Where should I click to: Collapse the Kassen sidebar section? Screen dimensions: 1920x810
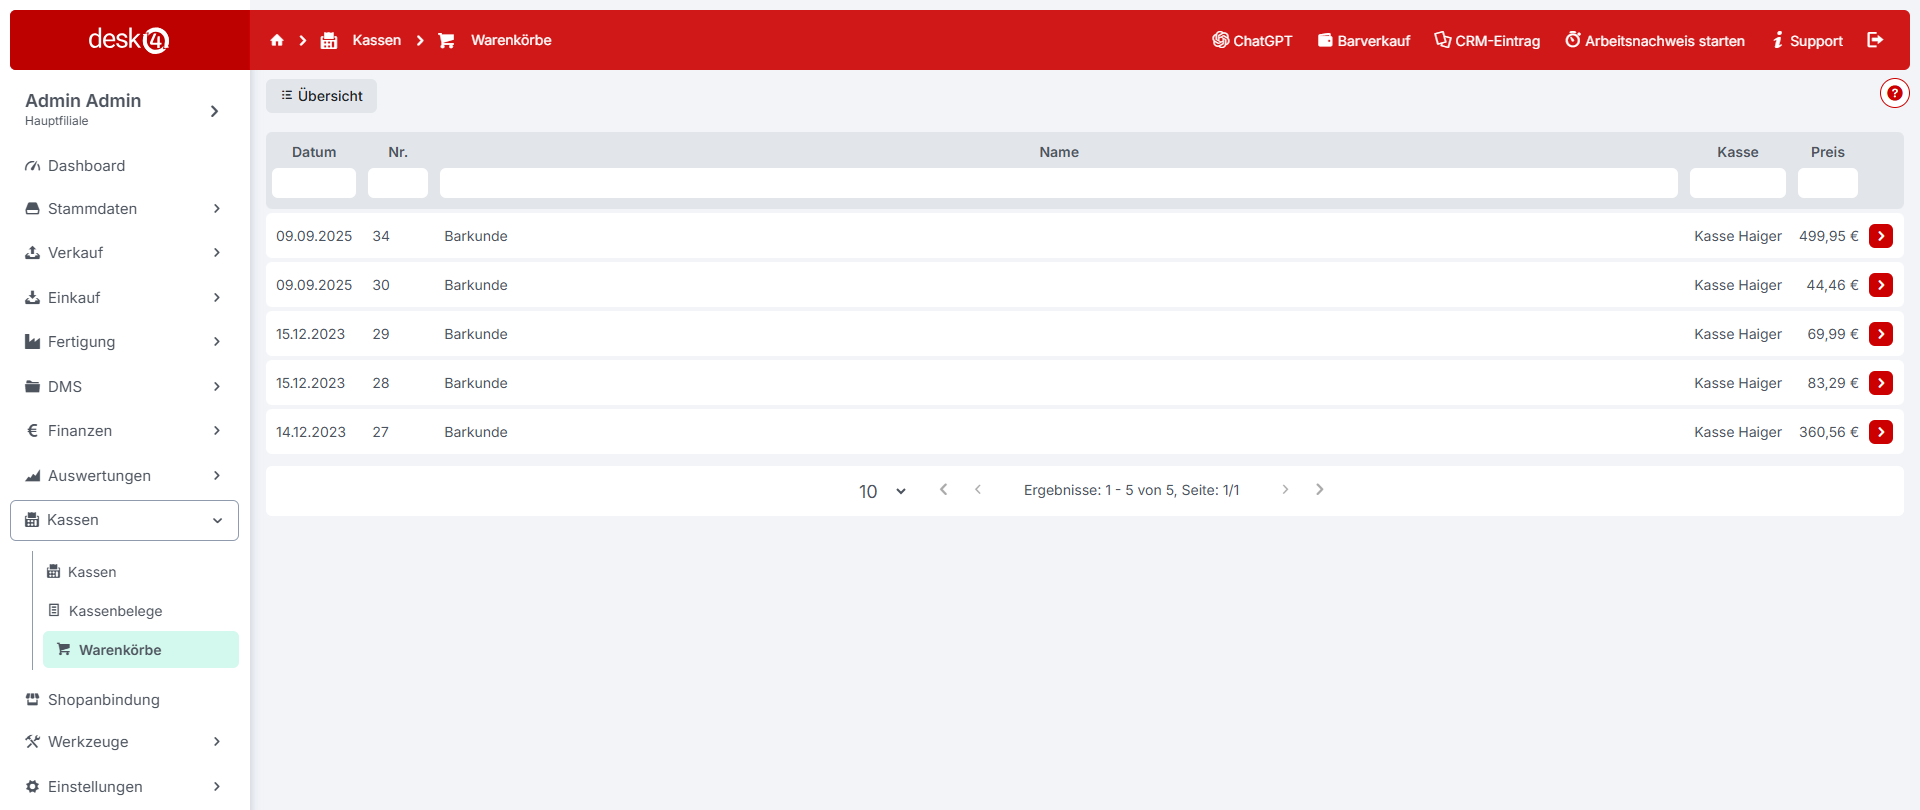tap(124, 520)
